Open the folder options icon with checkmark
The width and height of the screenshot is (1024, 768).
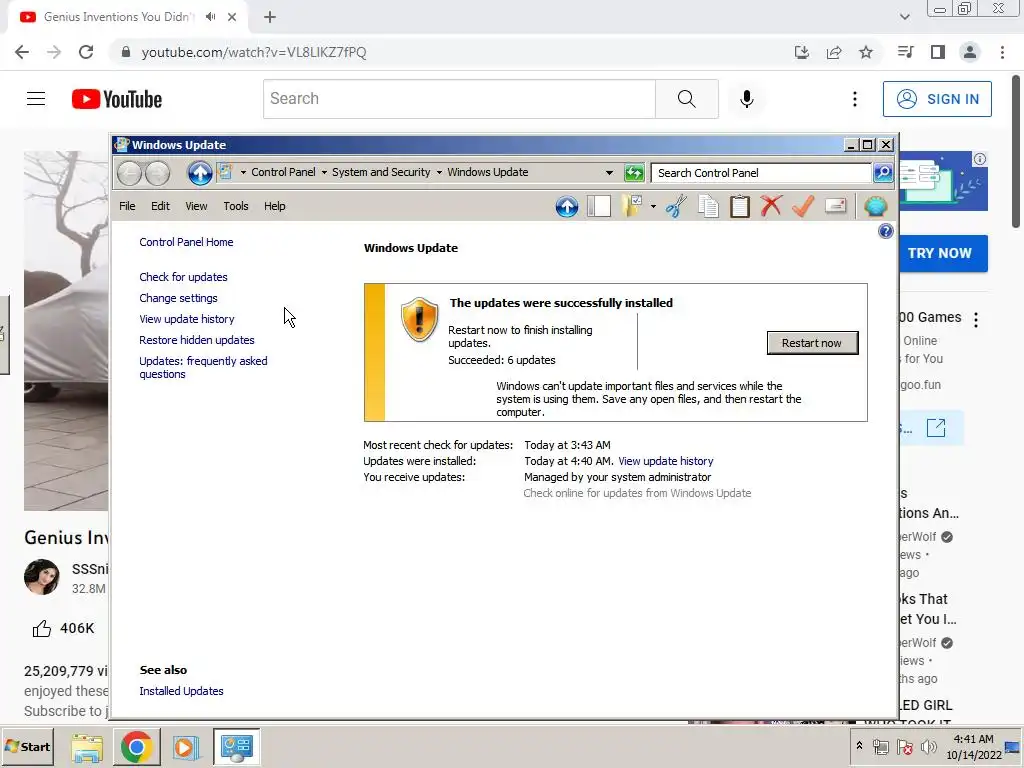pyautogui.click(x=632, y=206)
